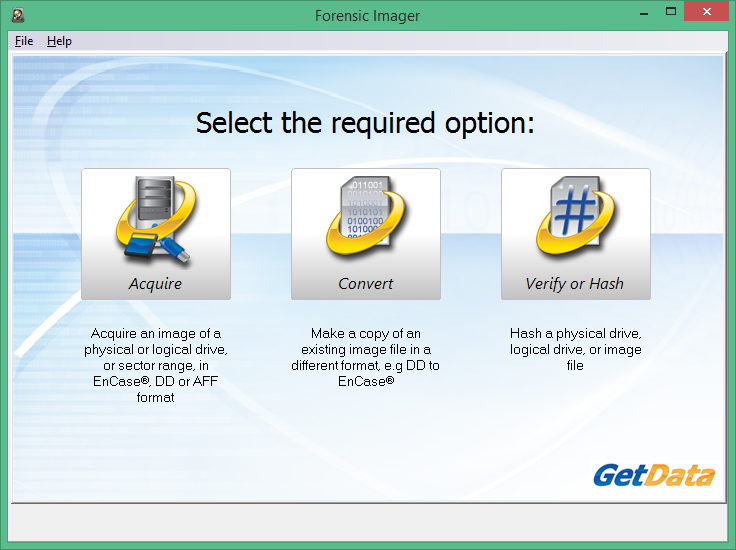Open the Help menu
The width and height of the screenshot is (736, 550).
[x=59, y=41]
